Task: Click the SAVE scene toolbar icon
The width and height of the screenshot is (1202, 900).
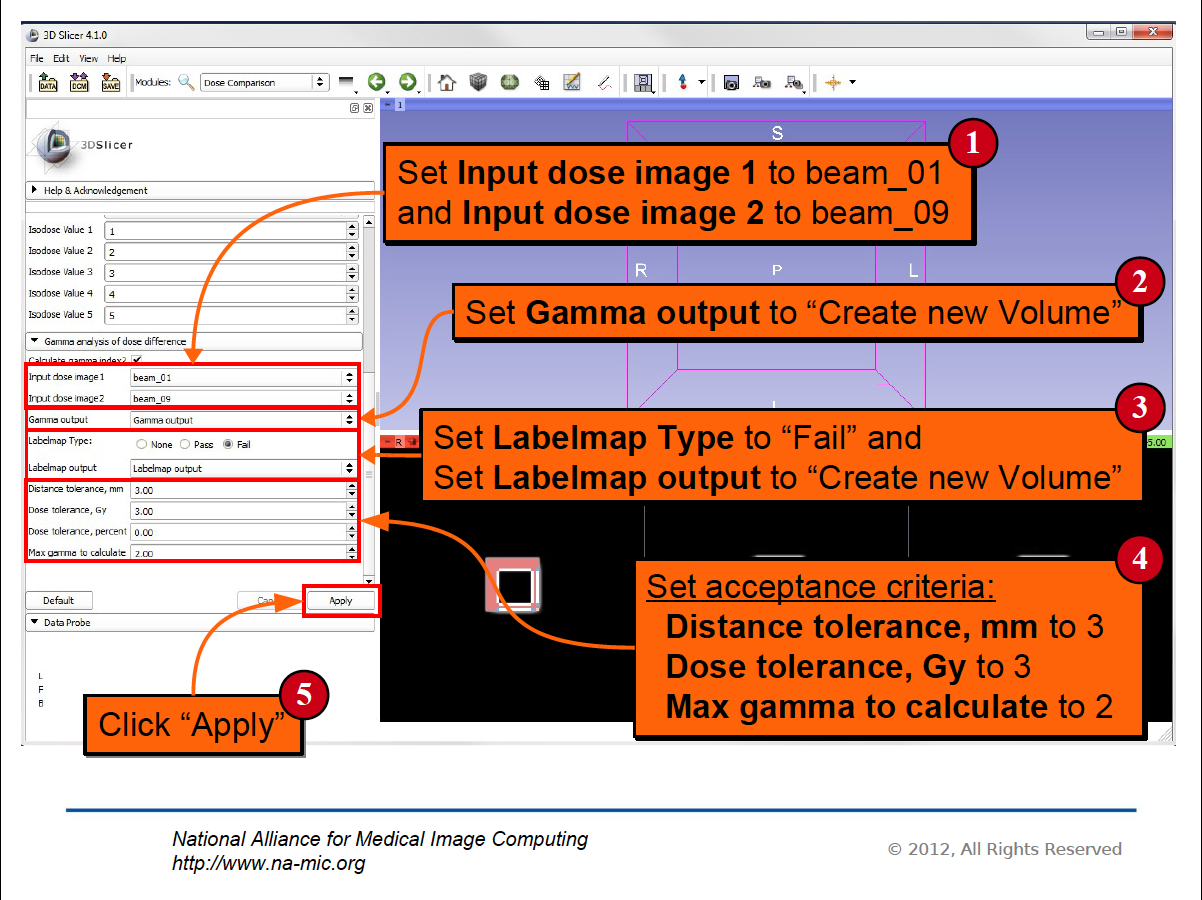Action: [110, 83]
